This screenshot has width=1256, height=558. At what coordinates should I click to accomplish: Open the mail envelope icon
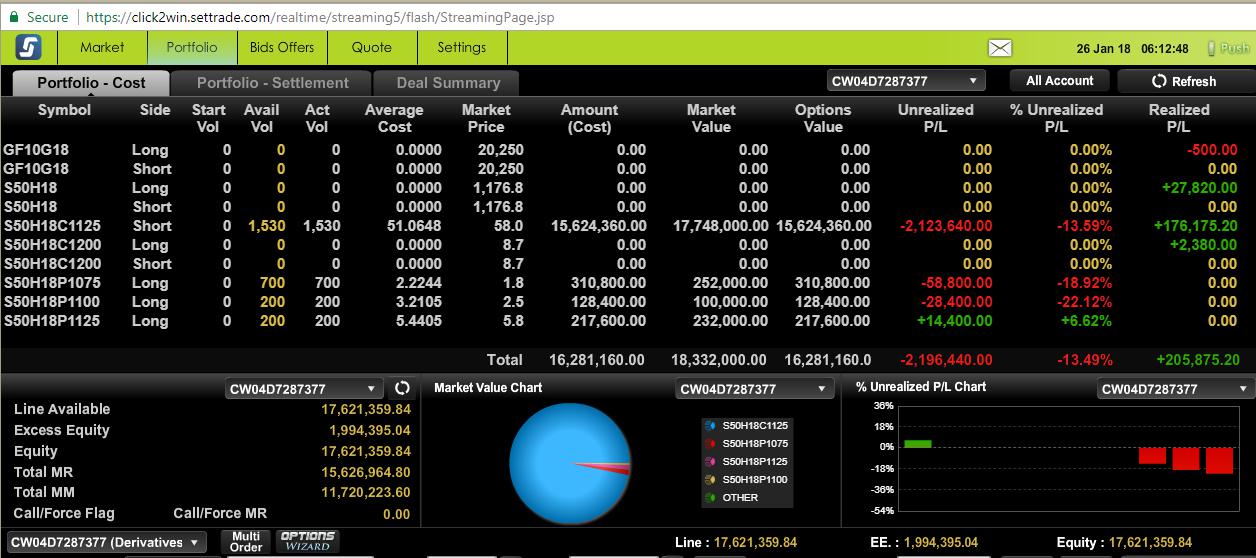coord(1000,48)
